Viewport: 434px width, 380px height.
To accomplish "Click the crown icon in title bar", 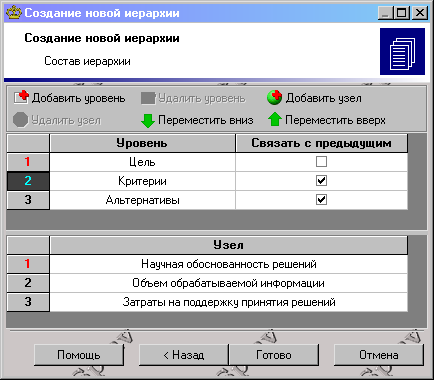I will click(14, 13).
